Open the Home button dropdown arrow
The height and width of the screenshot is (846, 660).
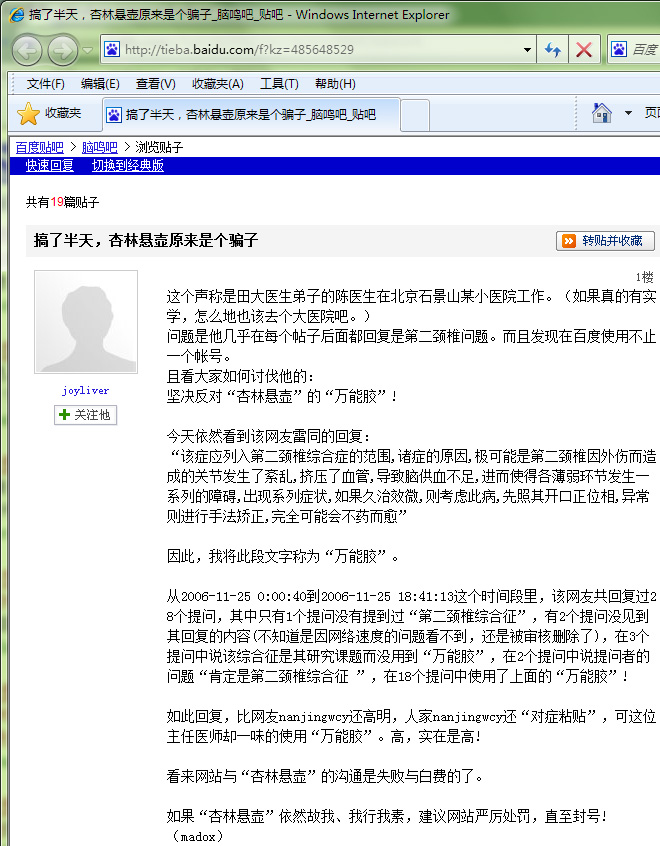tap(628, 113)
